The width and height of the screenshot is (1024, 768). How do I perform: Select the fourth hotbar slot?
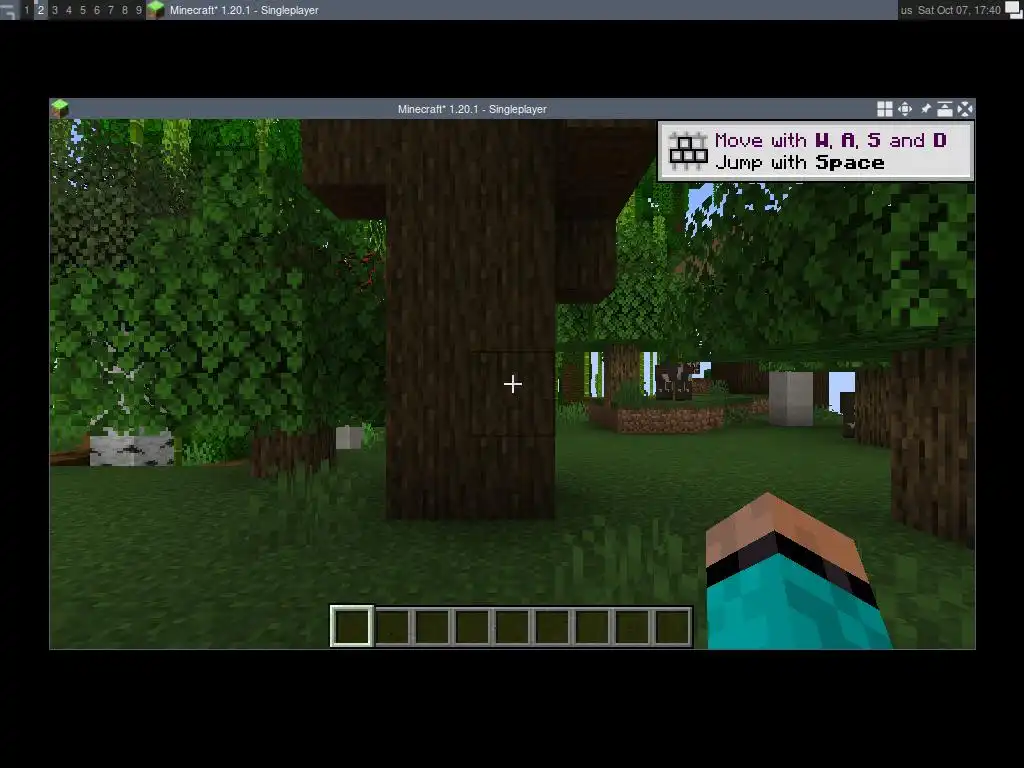pos(472,626)
